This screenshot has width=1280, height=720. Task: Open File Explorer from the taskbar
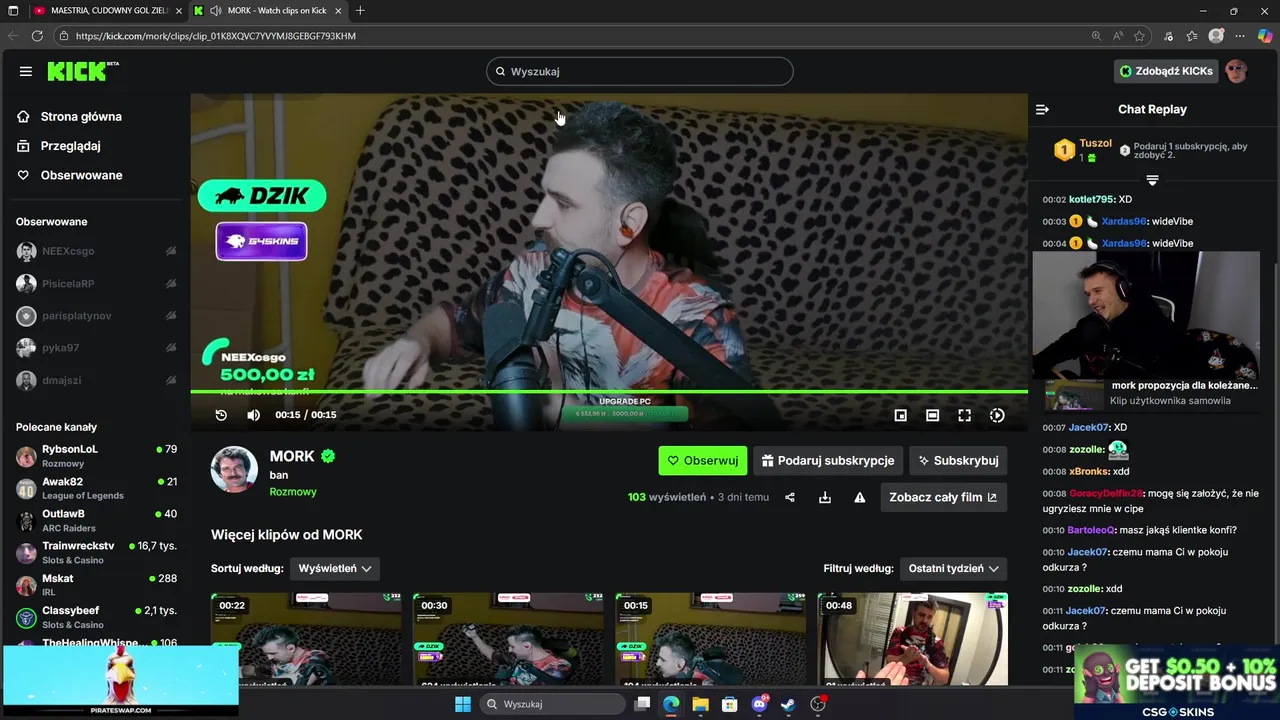click(x=700, y=704)
